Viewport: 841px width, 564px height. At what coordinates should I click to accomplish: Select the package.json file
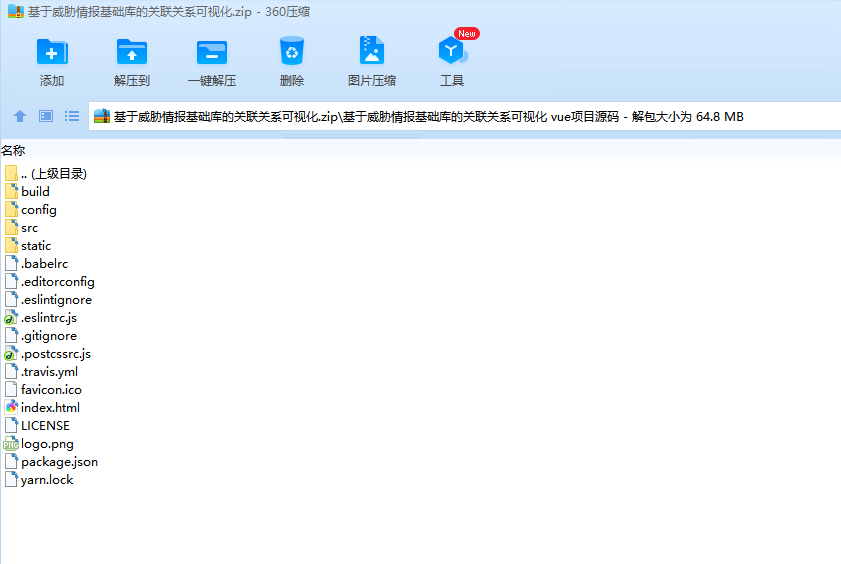click(x=51, y=462)
